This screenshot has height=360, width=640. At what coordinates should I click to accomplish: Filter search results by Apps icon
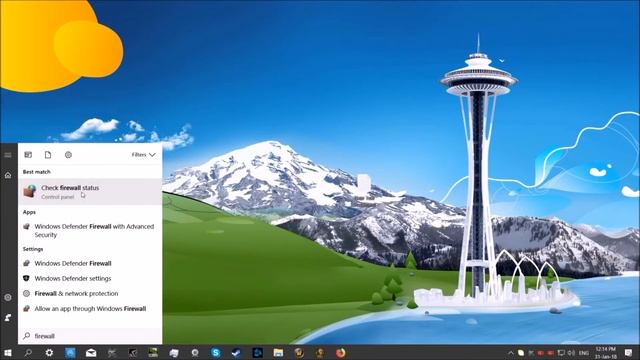[28, 155]
